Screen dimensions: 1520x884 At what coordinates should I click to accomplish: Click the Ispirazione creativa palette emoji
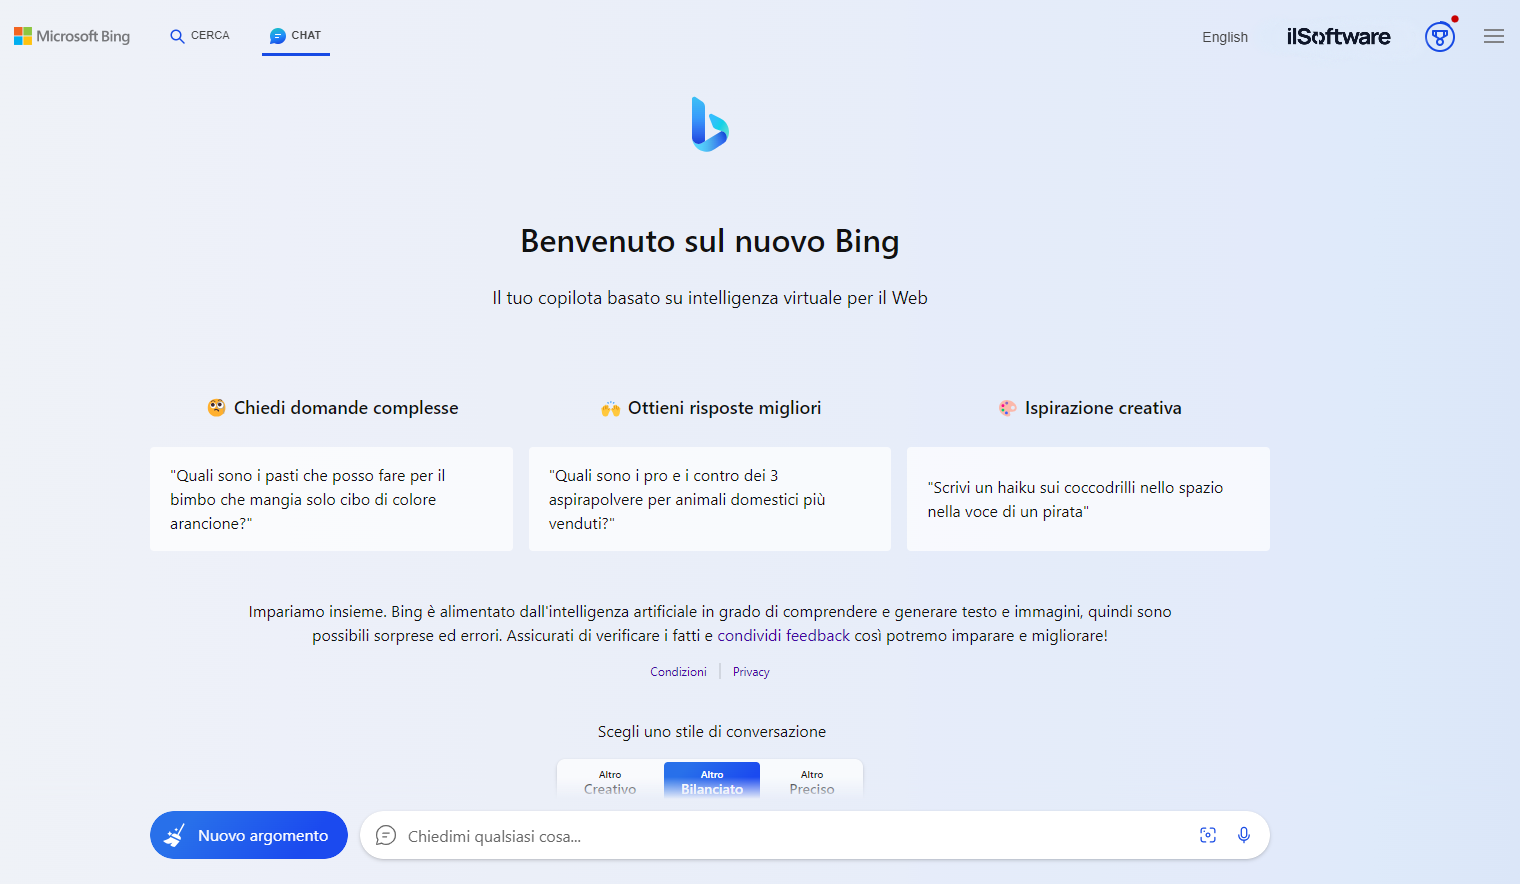[1007, 408]
